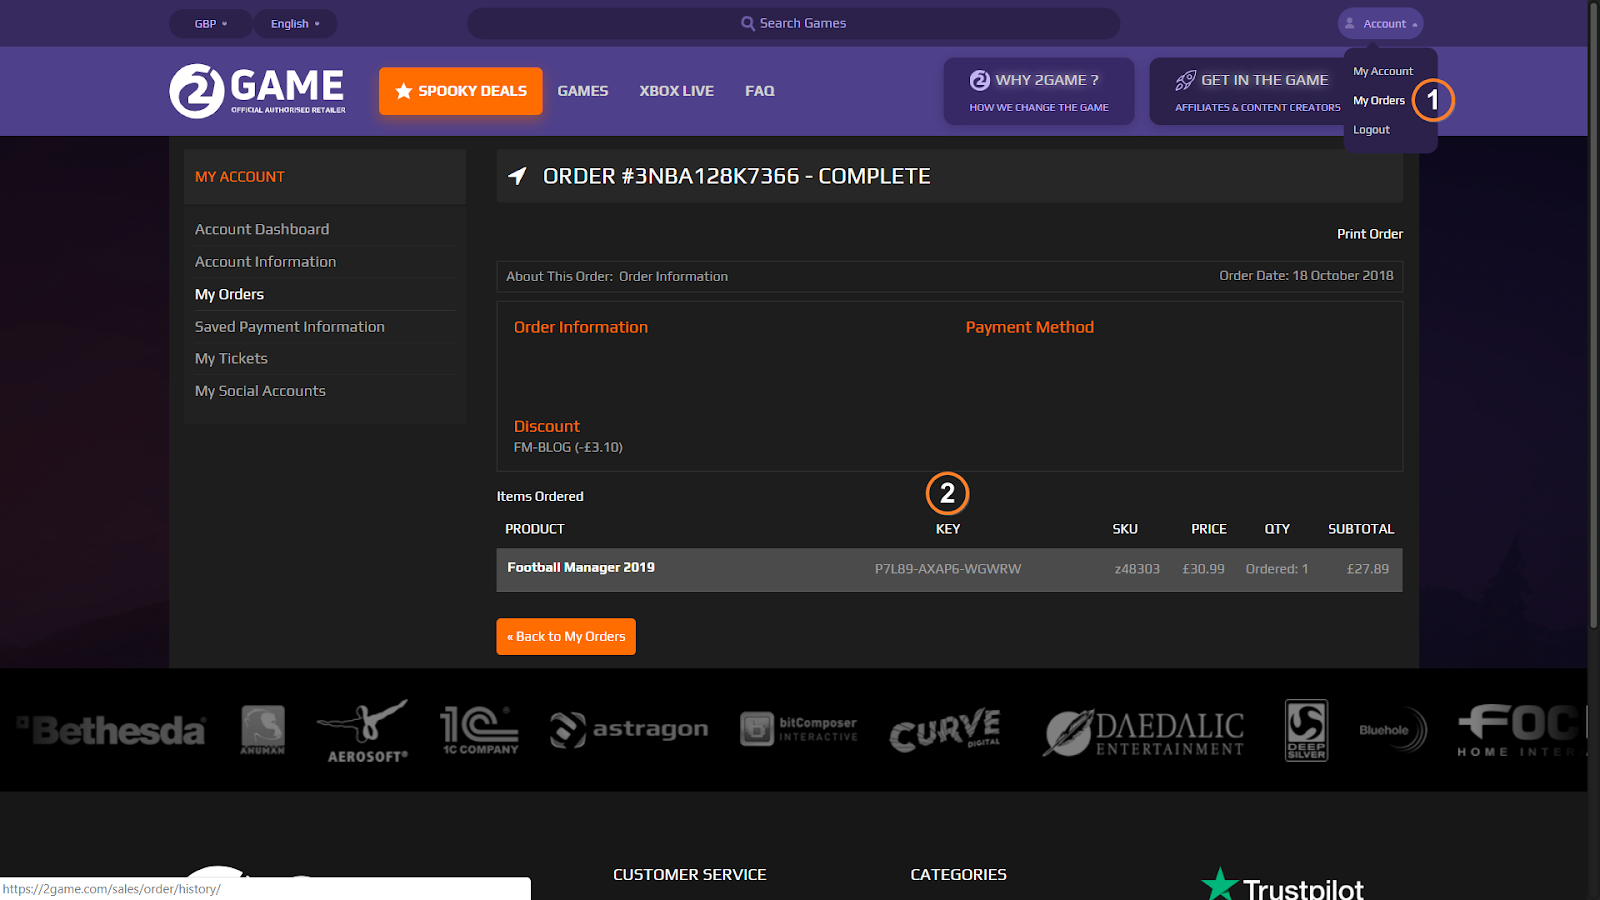Click the Football Manager 2019 product name
This screenshot has width=1600, height=900.
(x=581, y=568)
